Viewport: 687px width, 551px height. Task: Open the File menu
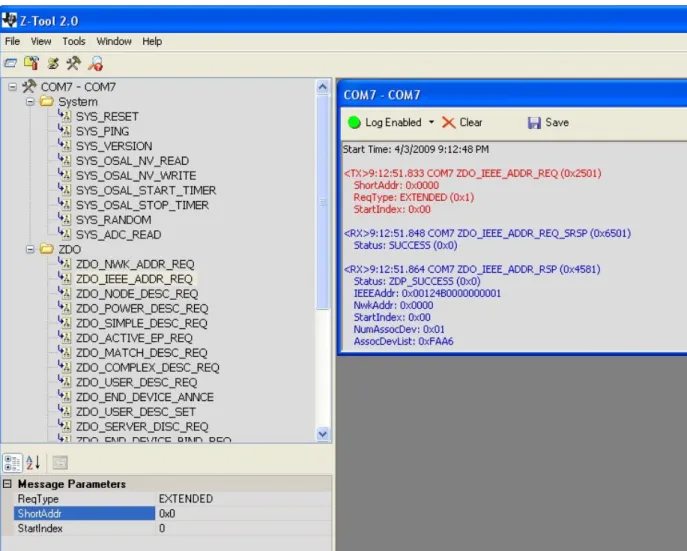pos(12,41)
